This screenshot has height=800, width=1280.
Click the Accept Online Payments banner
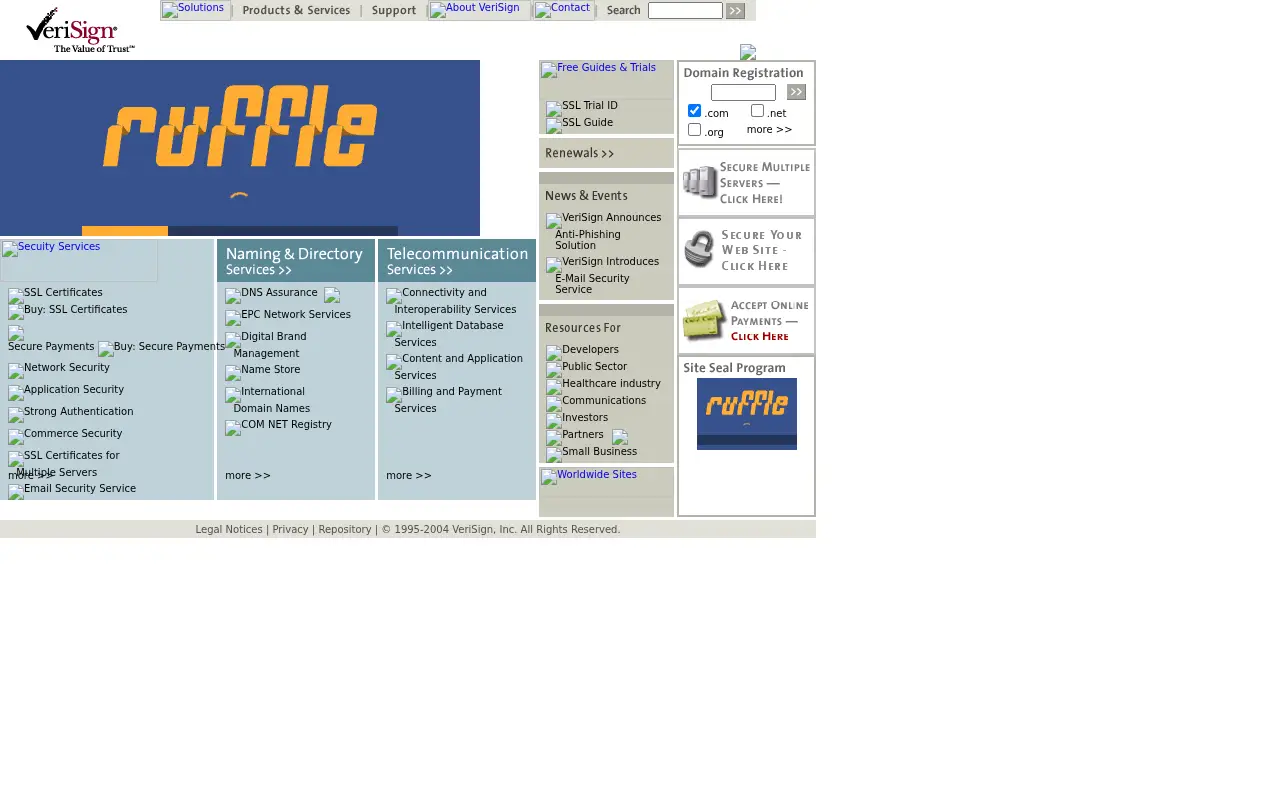(x=746, y=320)
